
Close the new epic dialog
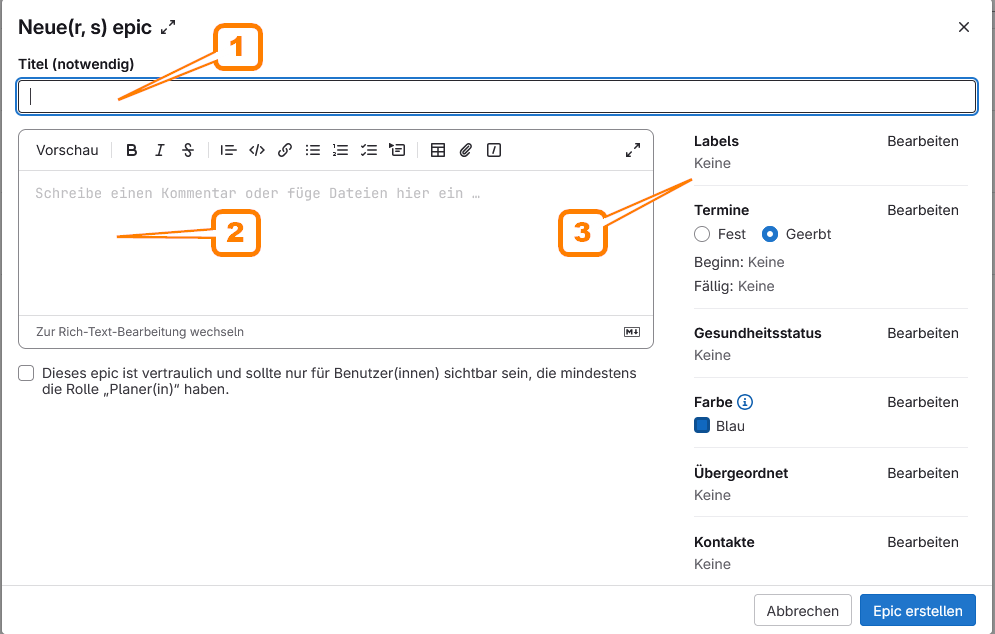click(964, 27)
